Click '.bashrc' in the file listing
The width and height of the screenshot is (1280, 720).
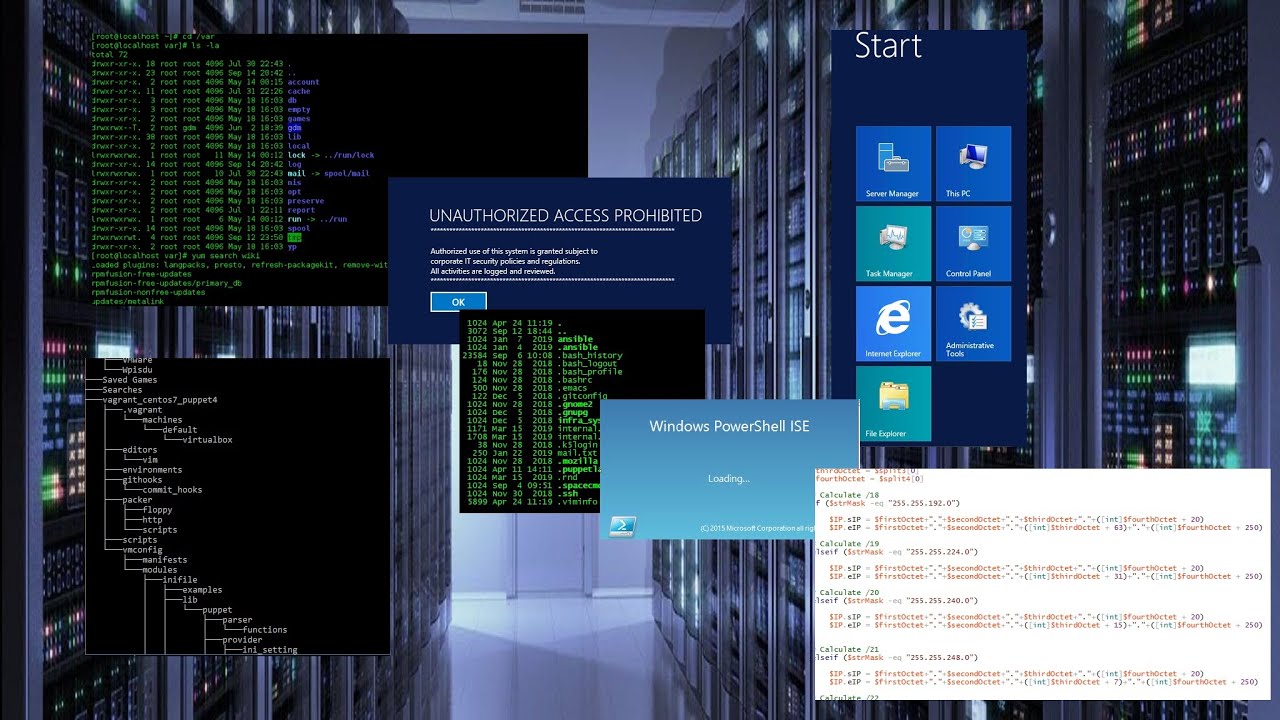pyautogui.click(x=573, y=380)
